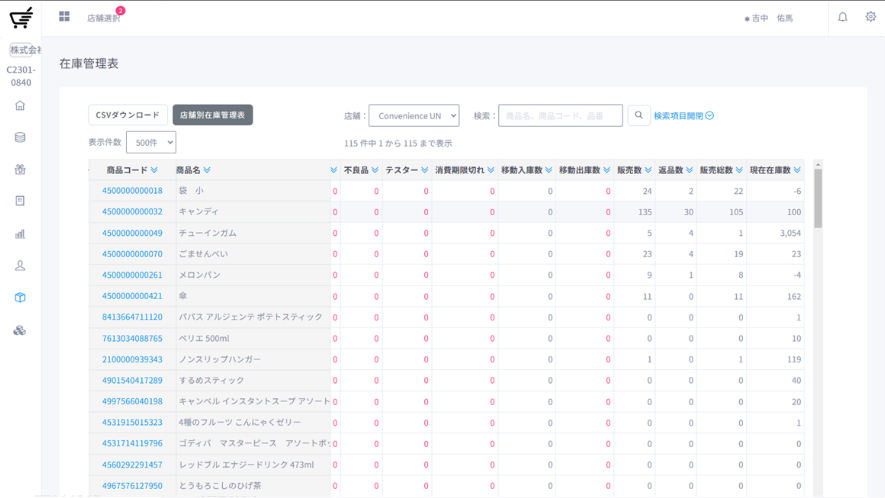885x498 pixels.
Task: Click the magnifier search button
Action: pos(639,116)
